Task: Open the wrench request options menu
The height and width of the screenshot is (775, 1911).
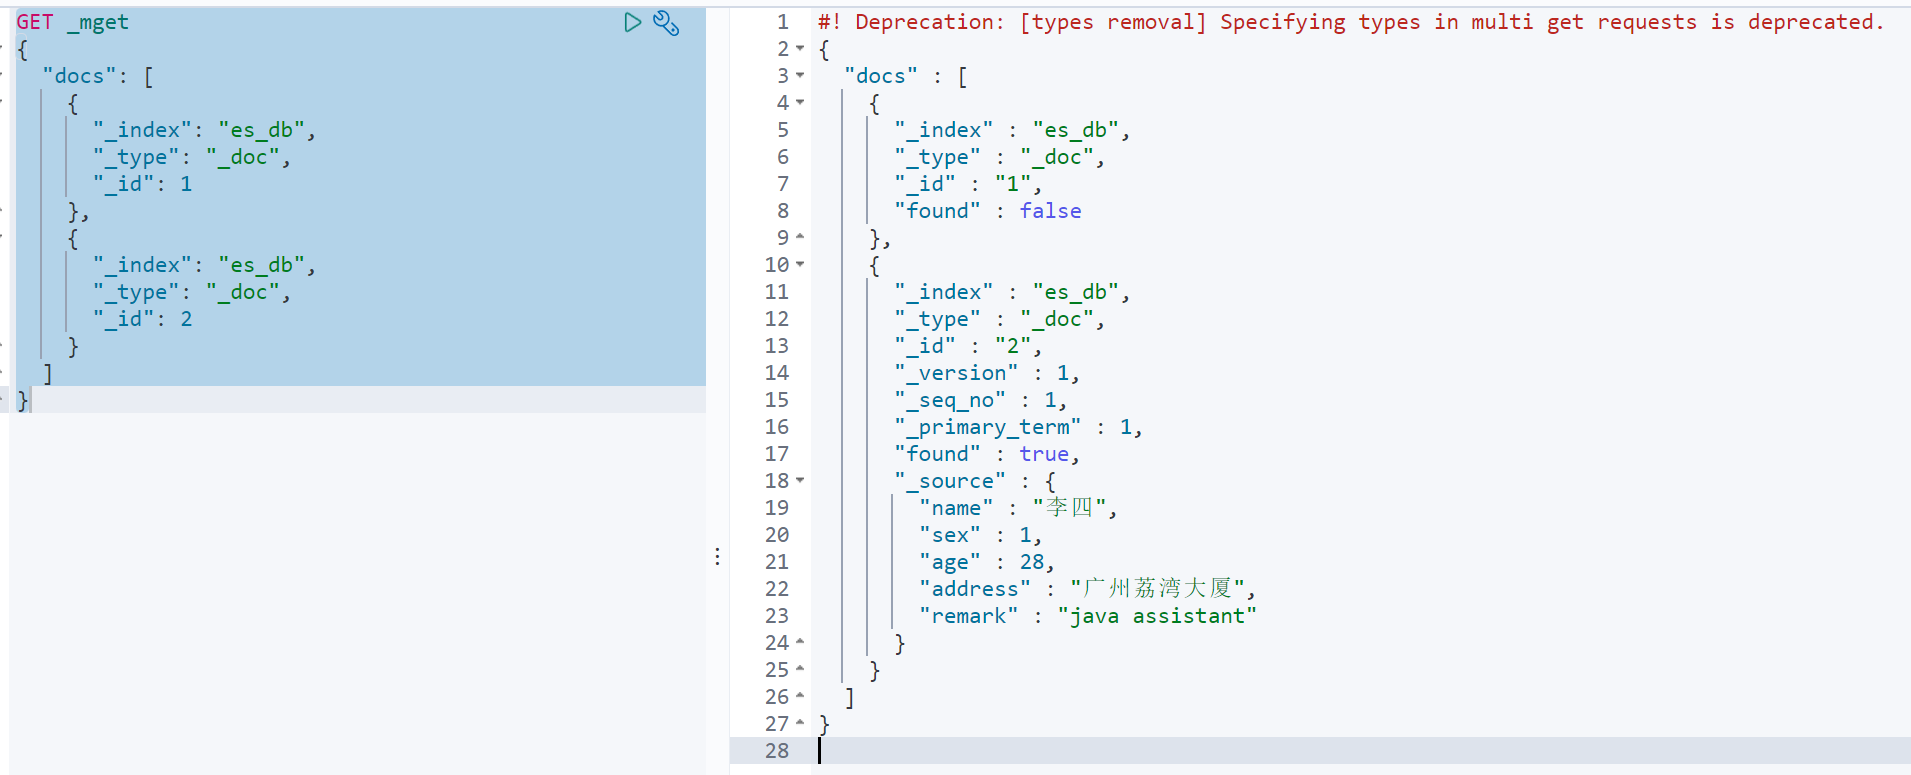Action: [x=666, y=22]
